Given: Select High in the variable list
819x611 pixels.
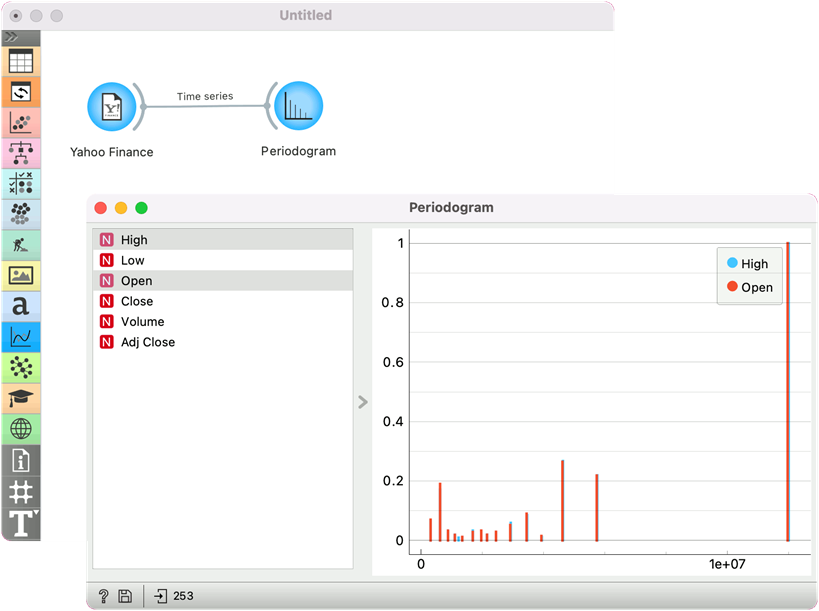Looking at the screenshot, I should coord(223,240).
